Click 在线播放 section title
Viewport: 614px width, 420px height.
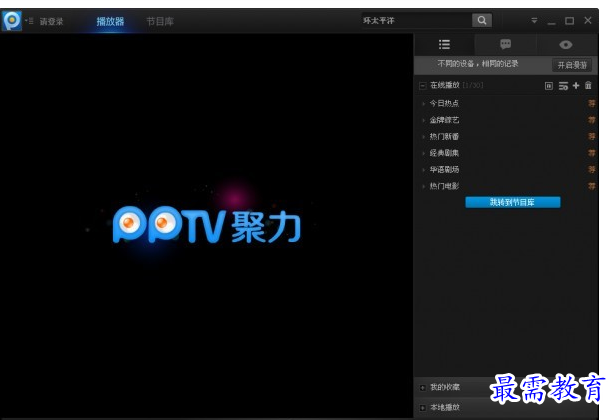tap(444, 85)
